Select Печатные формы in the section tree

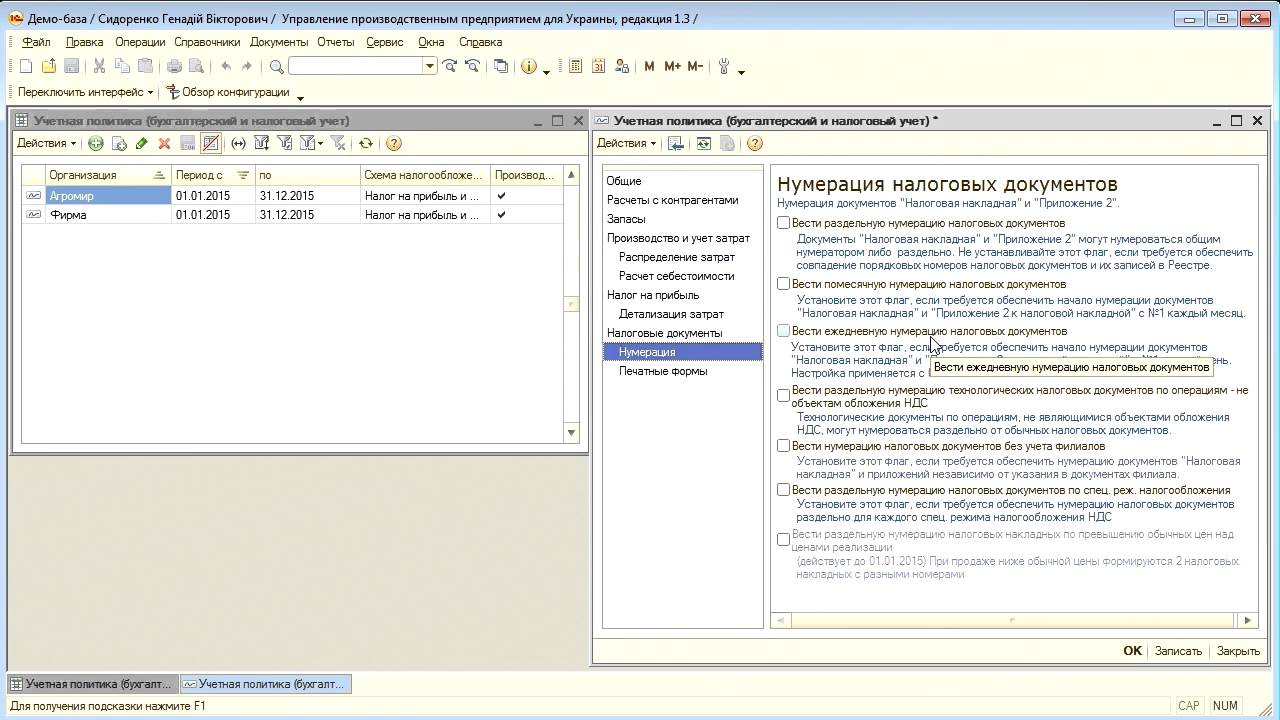pyautogui.click(x=662, y=371)
